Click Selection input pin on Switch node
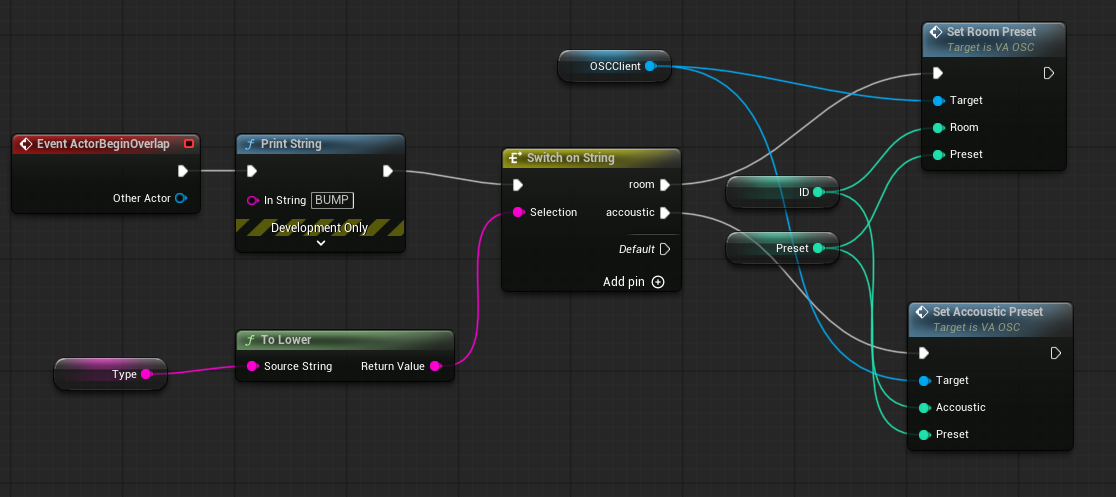Image resolution: width=1116 pixels, height=497 pixels. pyautogui.click(x=519, y=212)
